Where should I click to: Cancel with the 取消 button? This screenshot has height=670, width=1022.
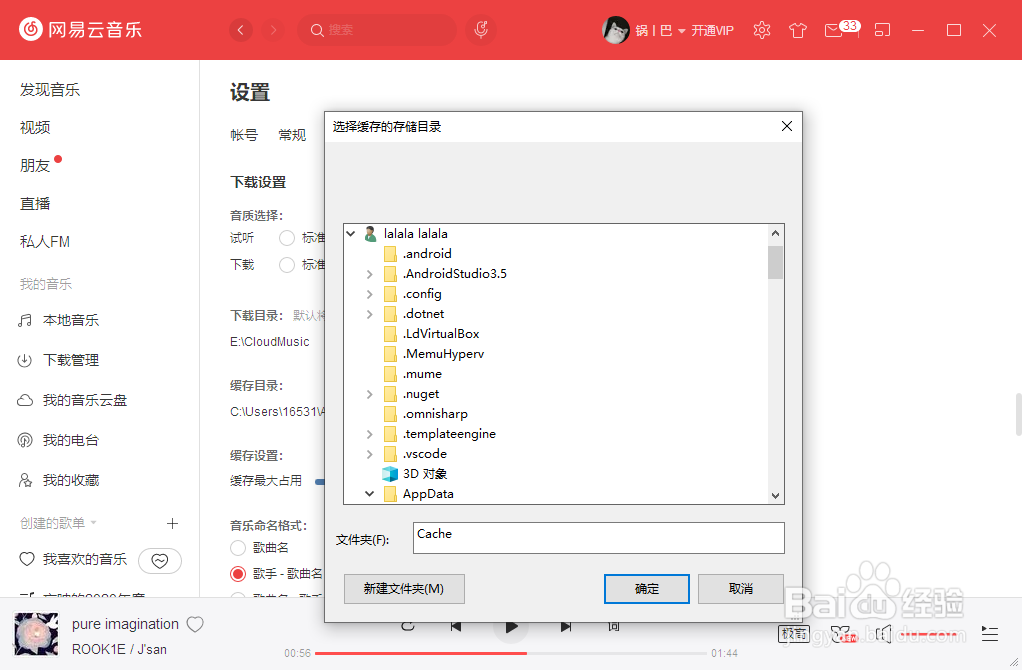pos(740,589)
